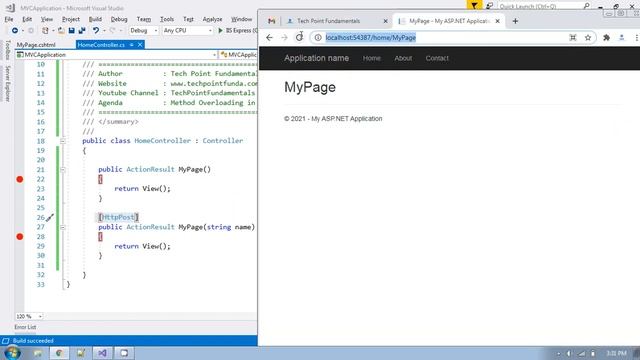Open the File menu
640x360 pixels.
tap(9, 19)
